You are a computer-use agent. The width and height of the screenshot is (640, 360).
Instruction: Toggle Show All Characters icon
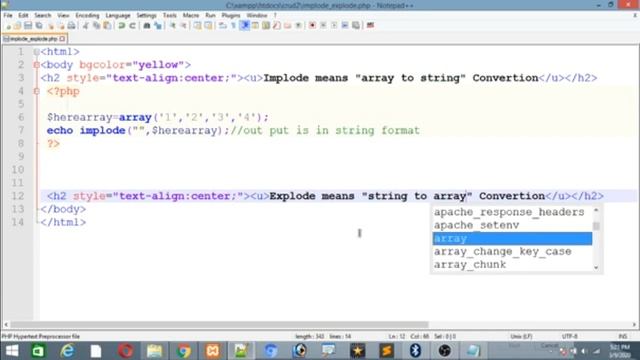(x=233, y=26)
